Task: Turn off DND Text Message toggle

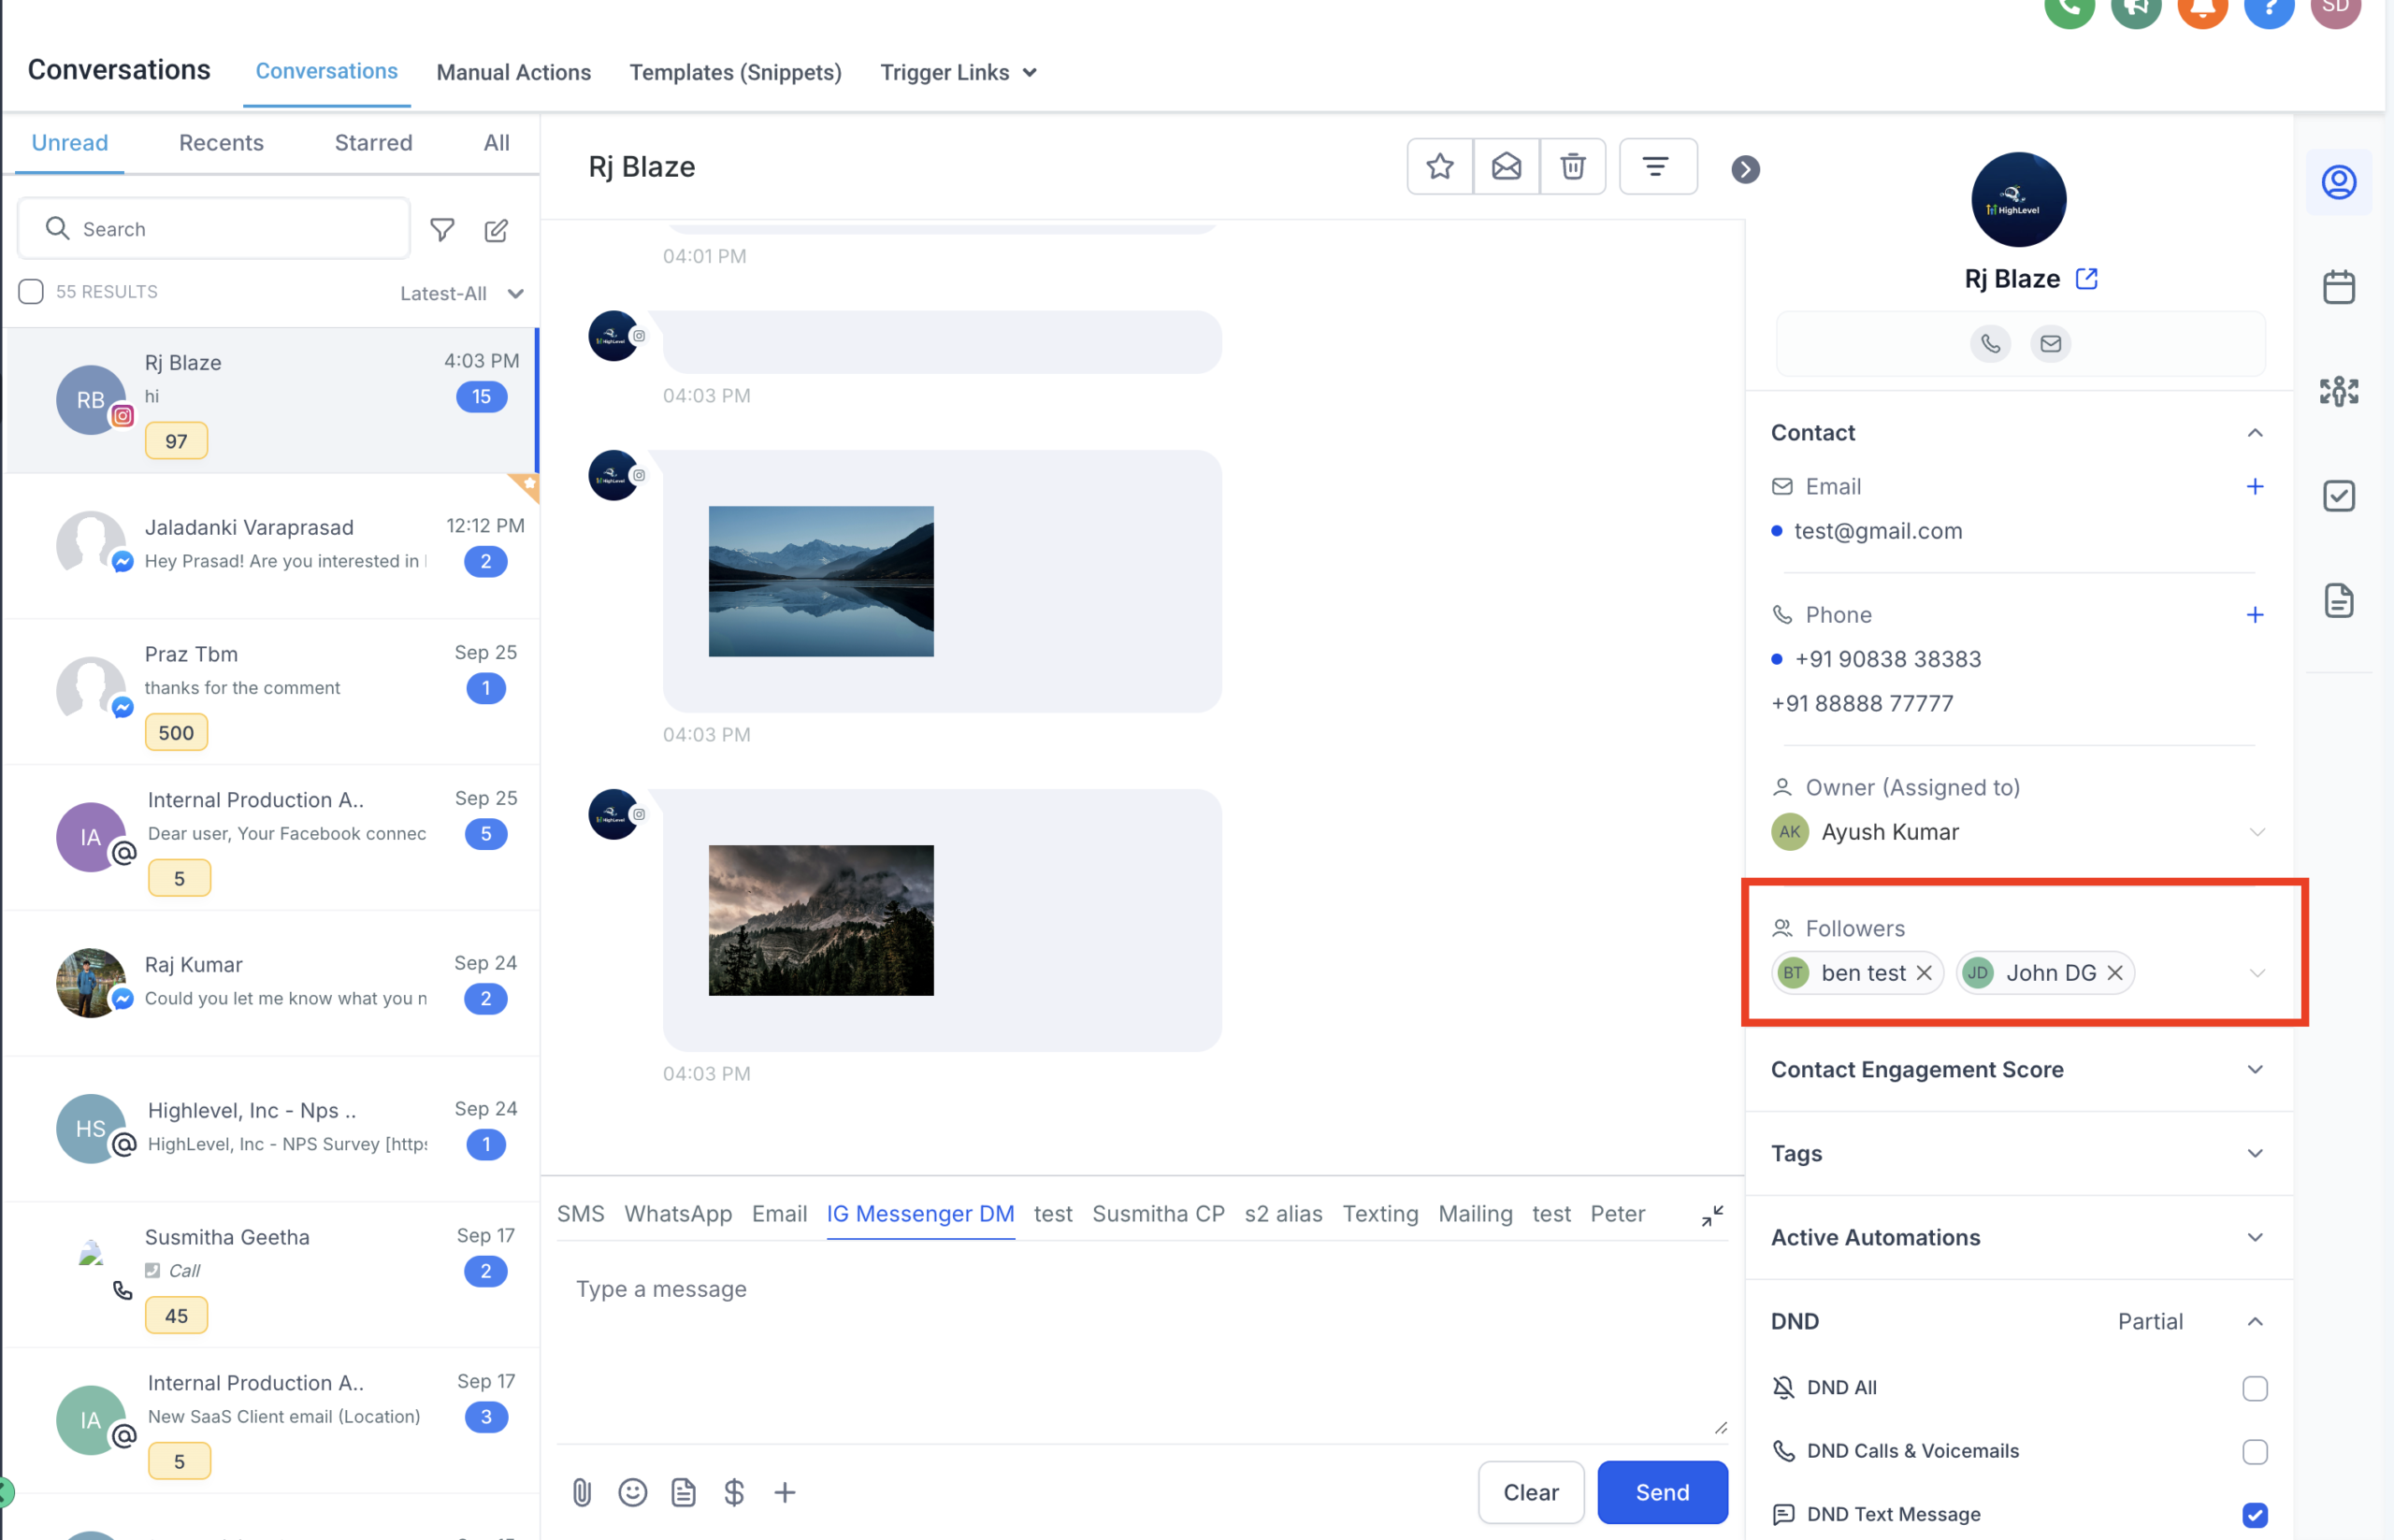Action: 2254,1514
